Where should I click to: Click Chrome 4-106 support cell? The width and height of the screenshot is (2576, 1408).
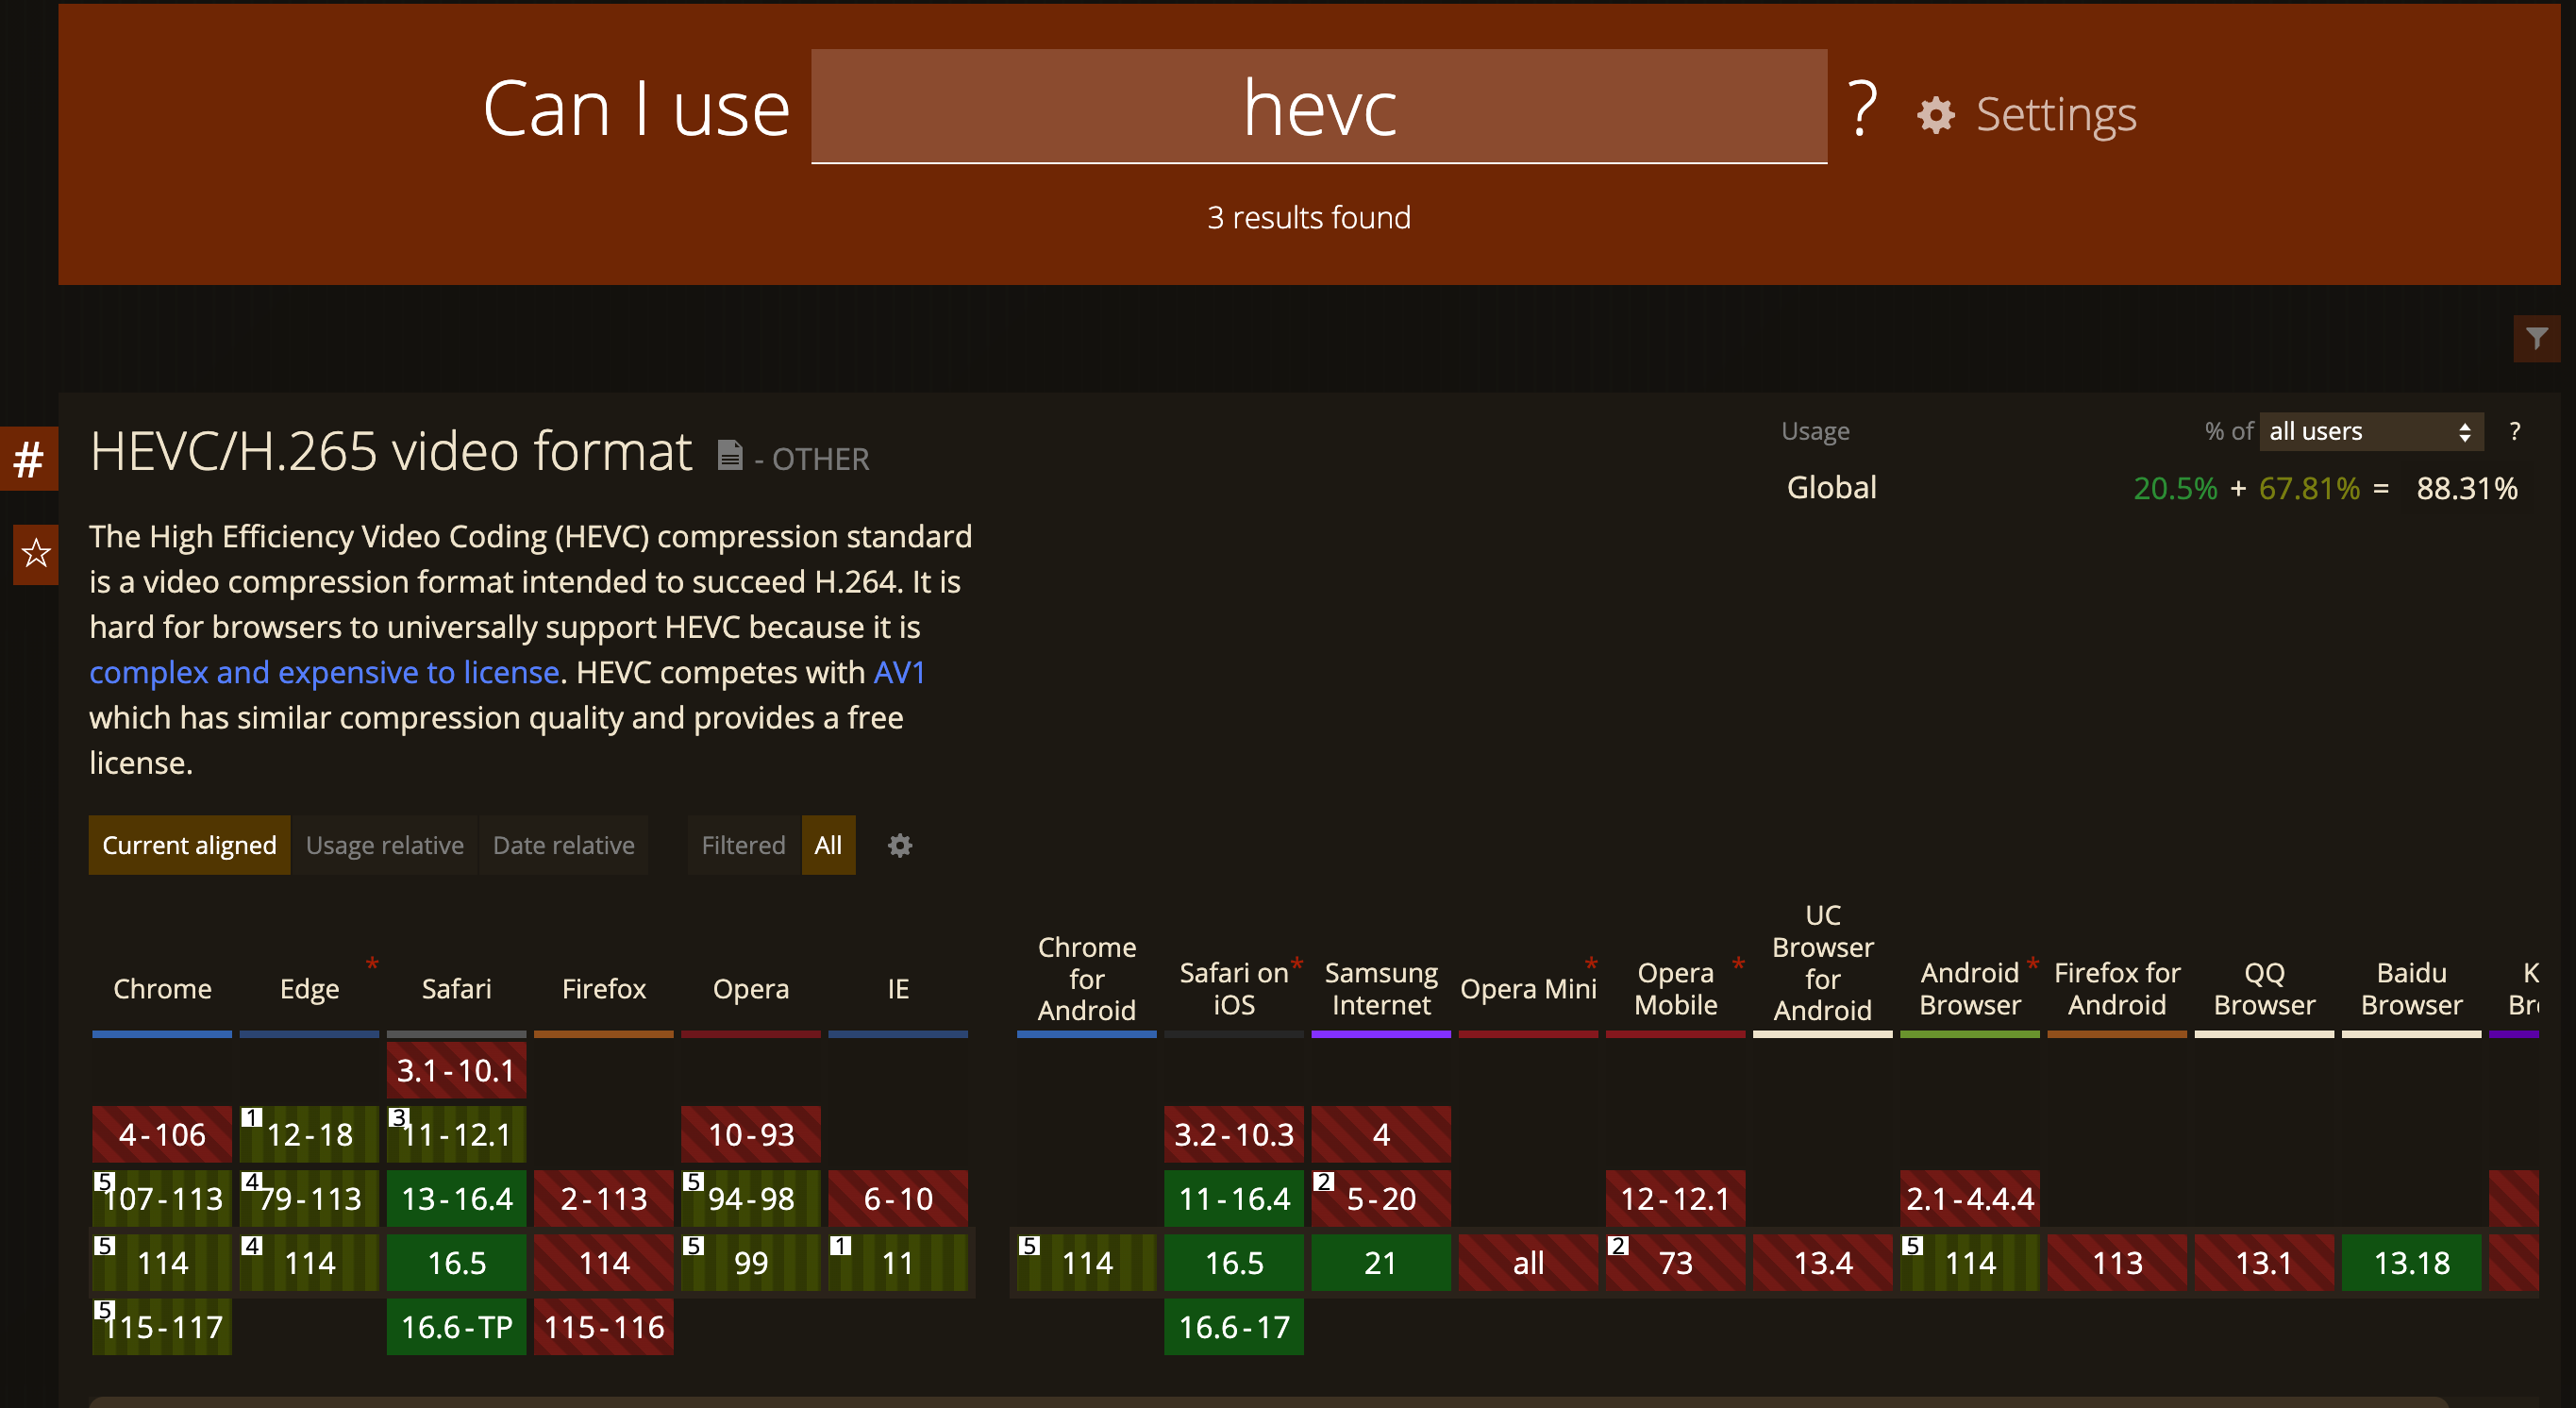tap(162, 1134)
